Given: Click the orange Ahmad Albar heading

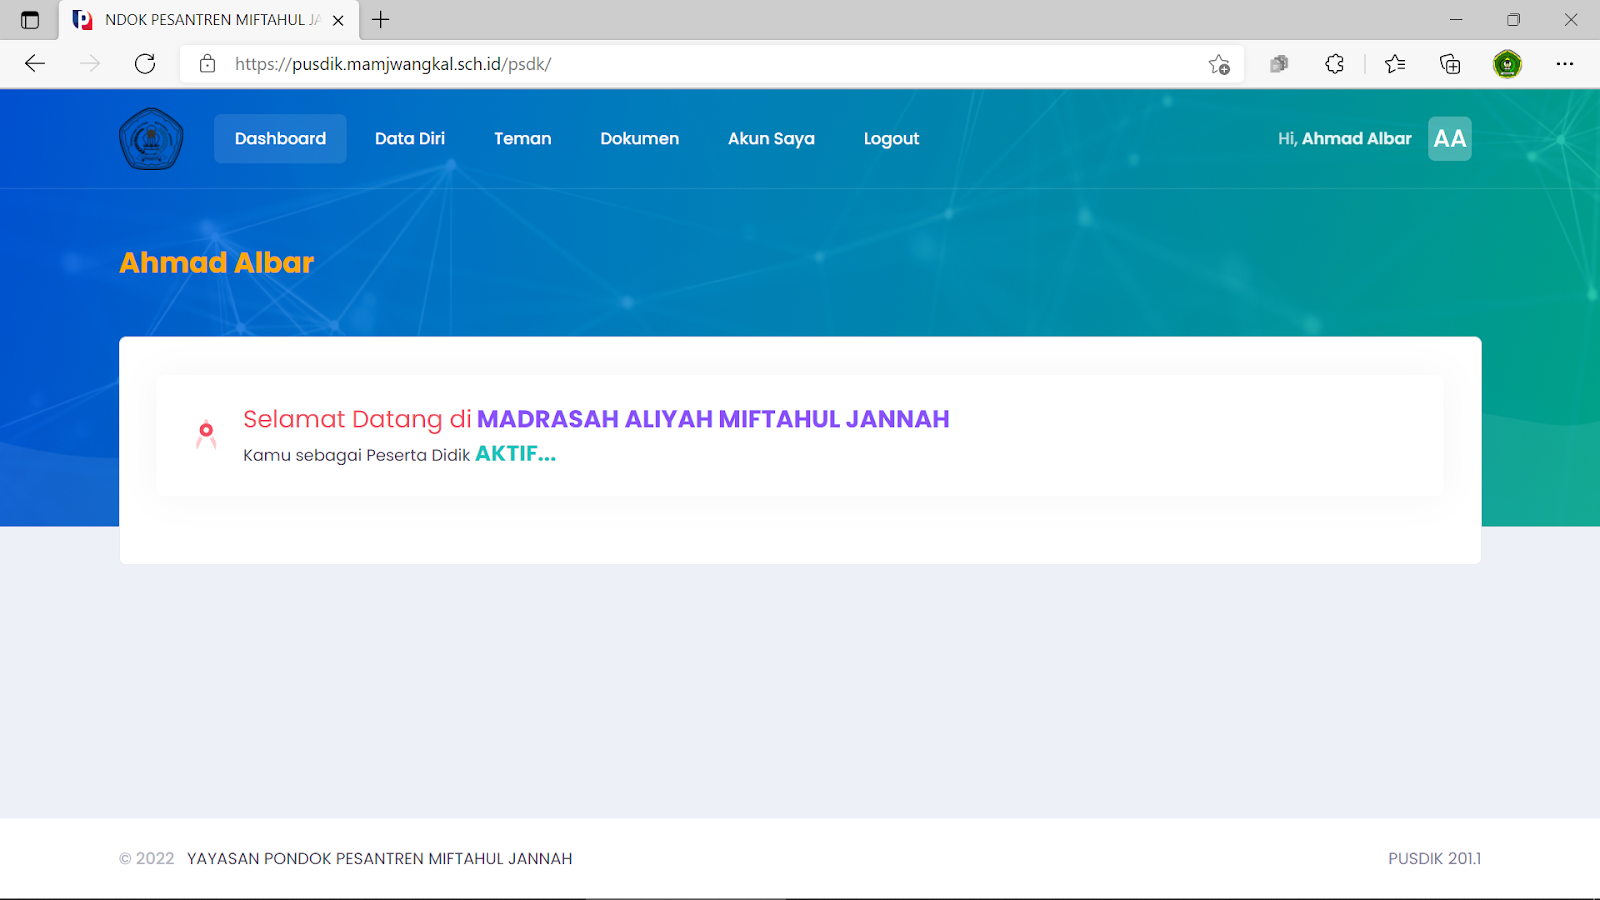Looking at the screenshot, I should point(217,263).
